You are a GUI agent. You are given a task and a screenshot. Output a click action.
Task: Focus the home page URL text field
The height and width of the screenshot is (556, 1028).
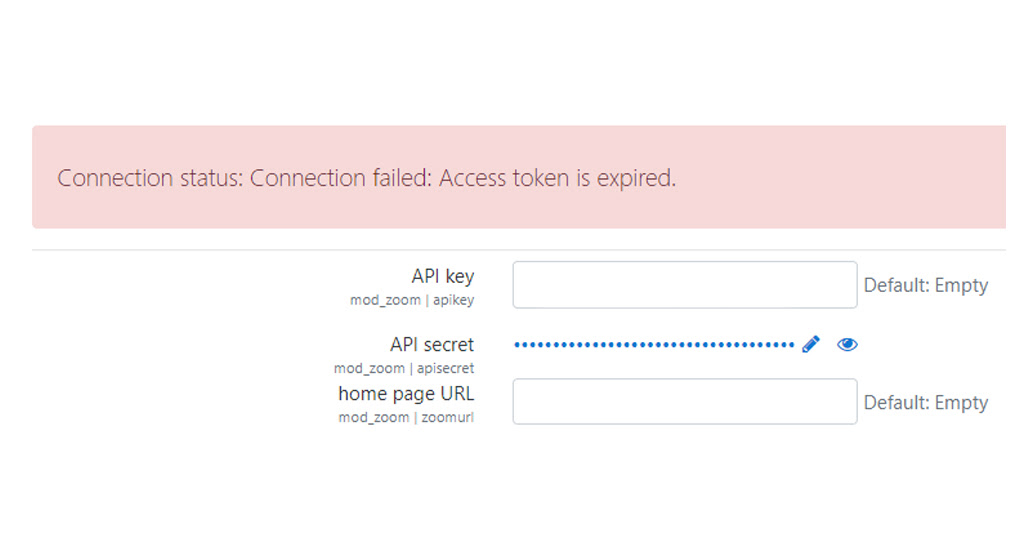tap(684, 401)
